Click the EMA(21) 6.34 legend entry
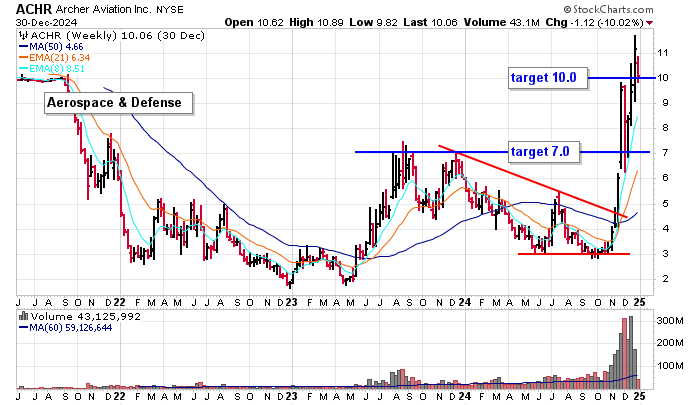 (x=54, y=58)
